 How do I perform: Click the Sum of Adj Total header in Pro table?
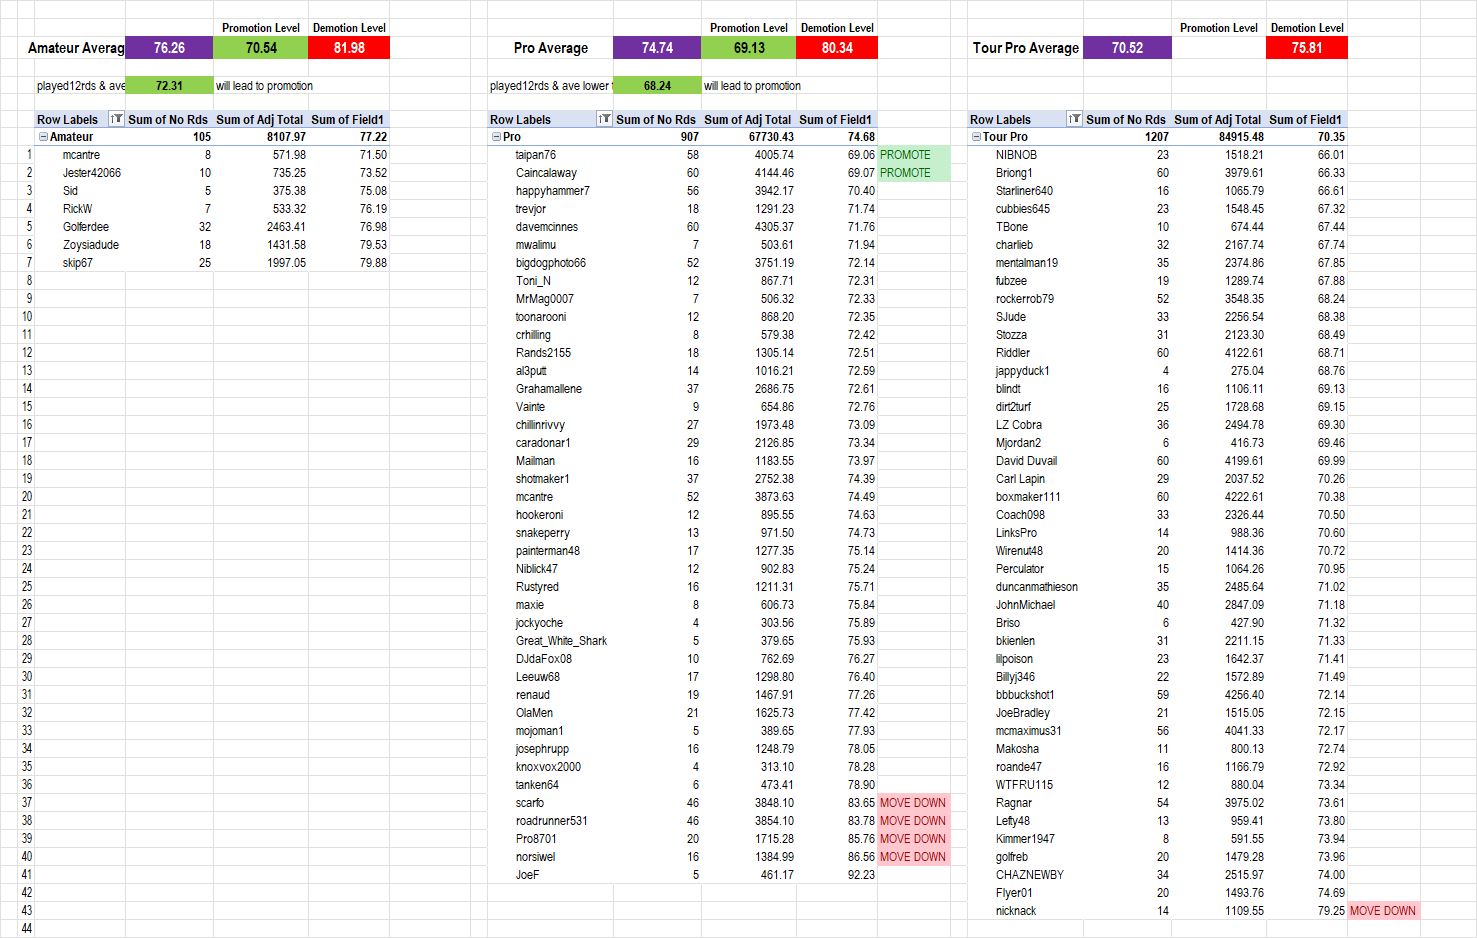[747, 119]
